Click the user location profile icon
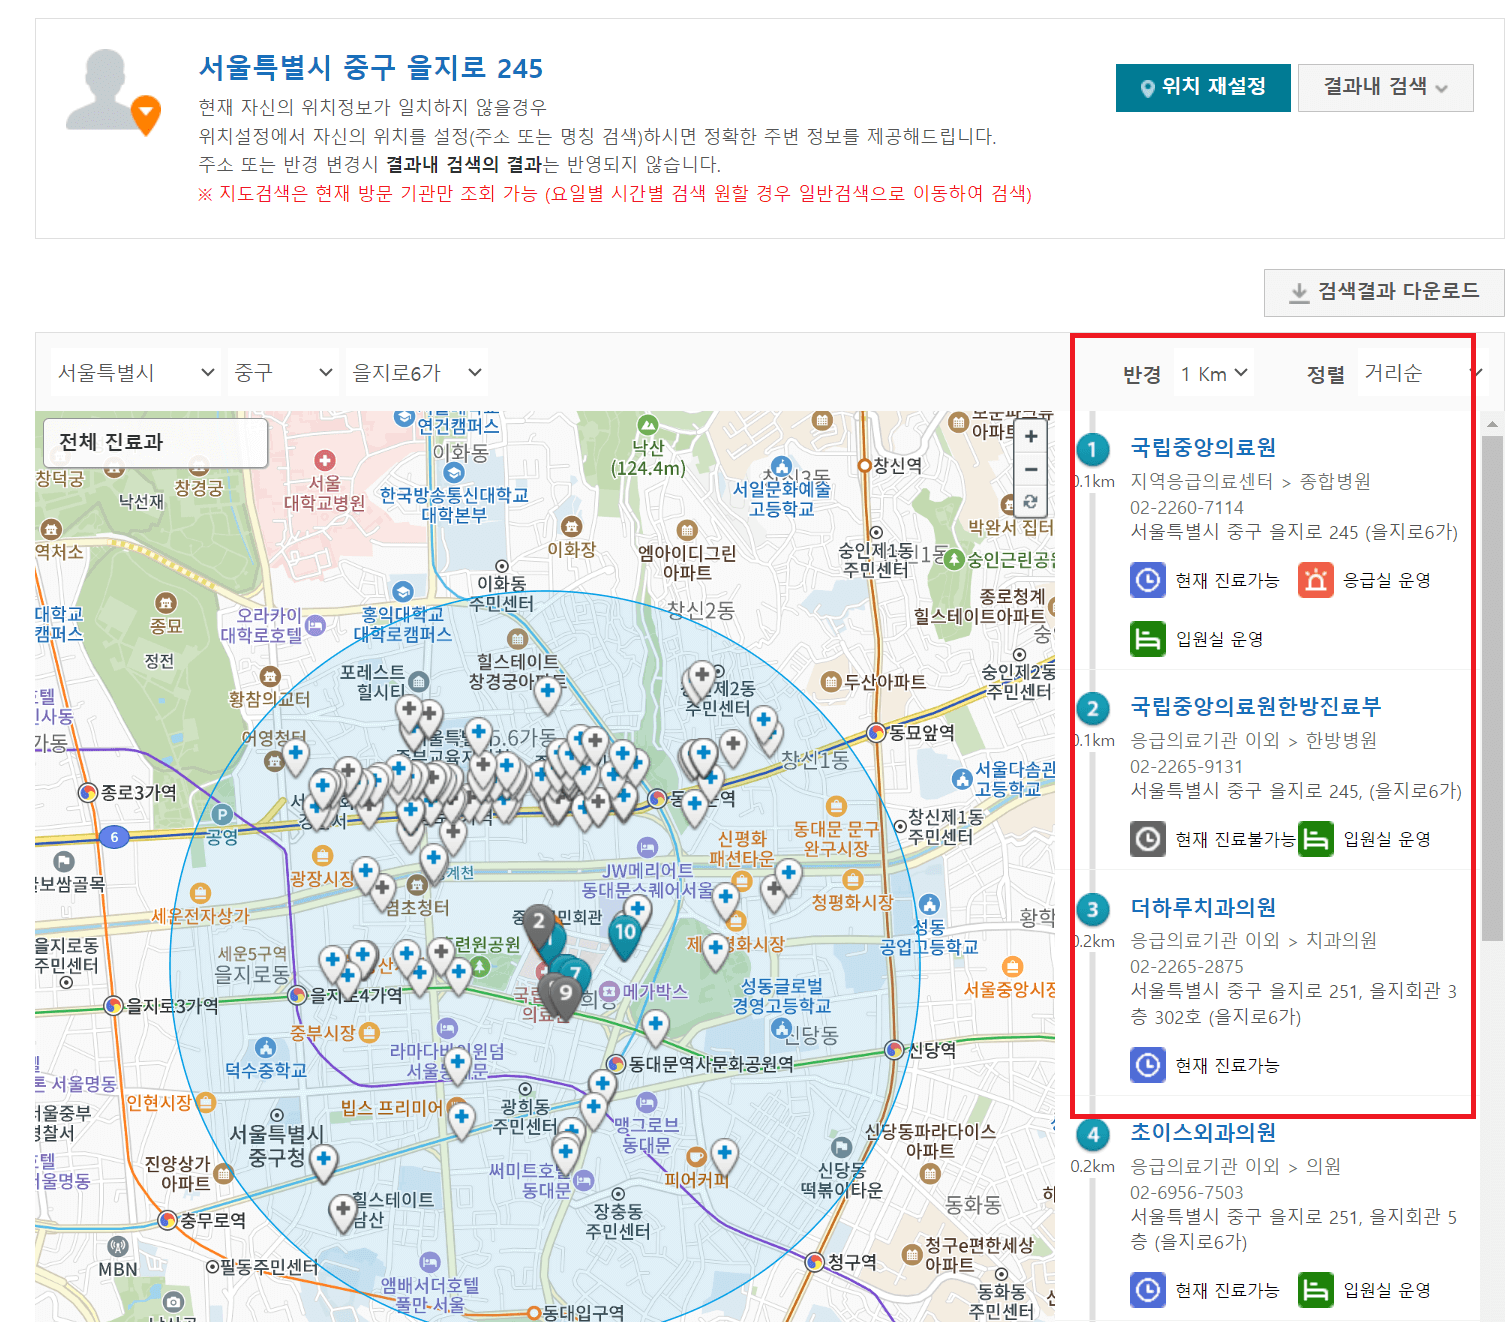1512x1322 pixels. (112, 92)
